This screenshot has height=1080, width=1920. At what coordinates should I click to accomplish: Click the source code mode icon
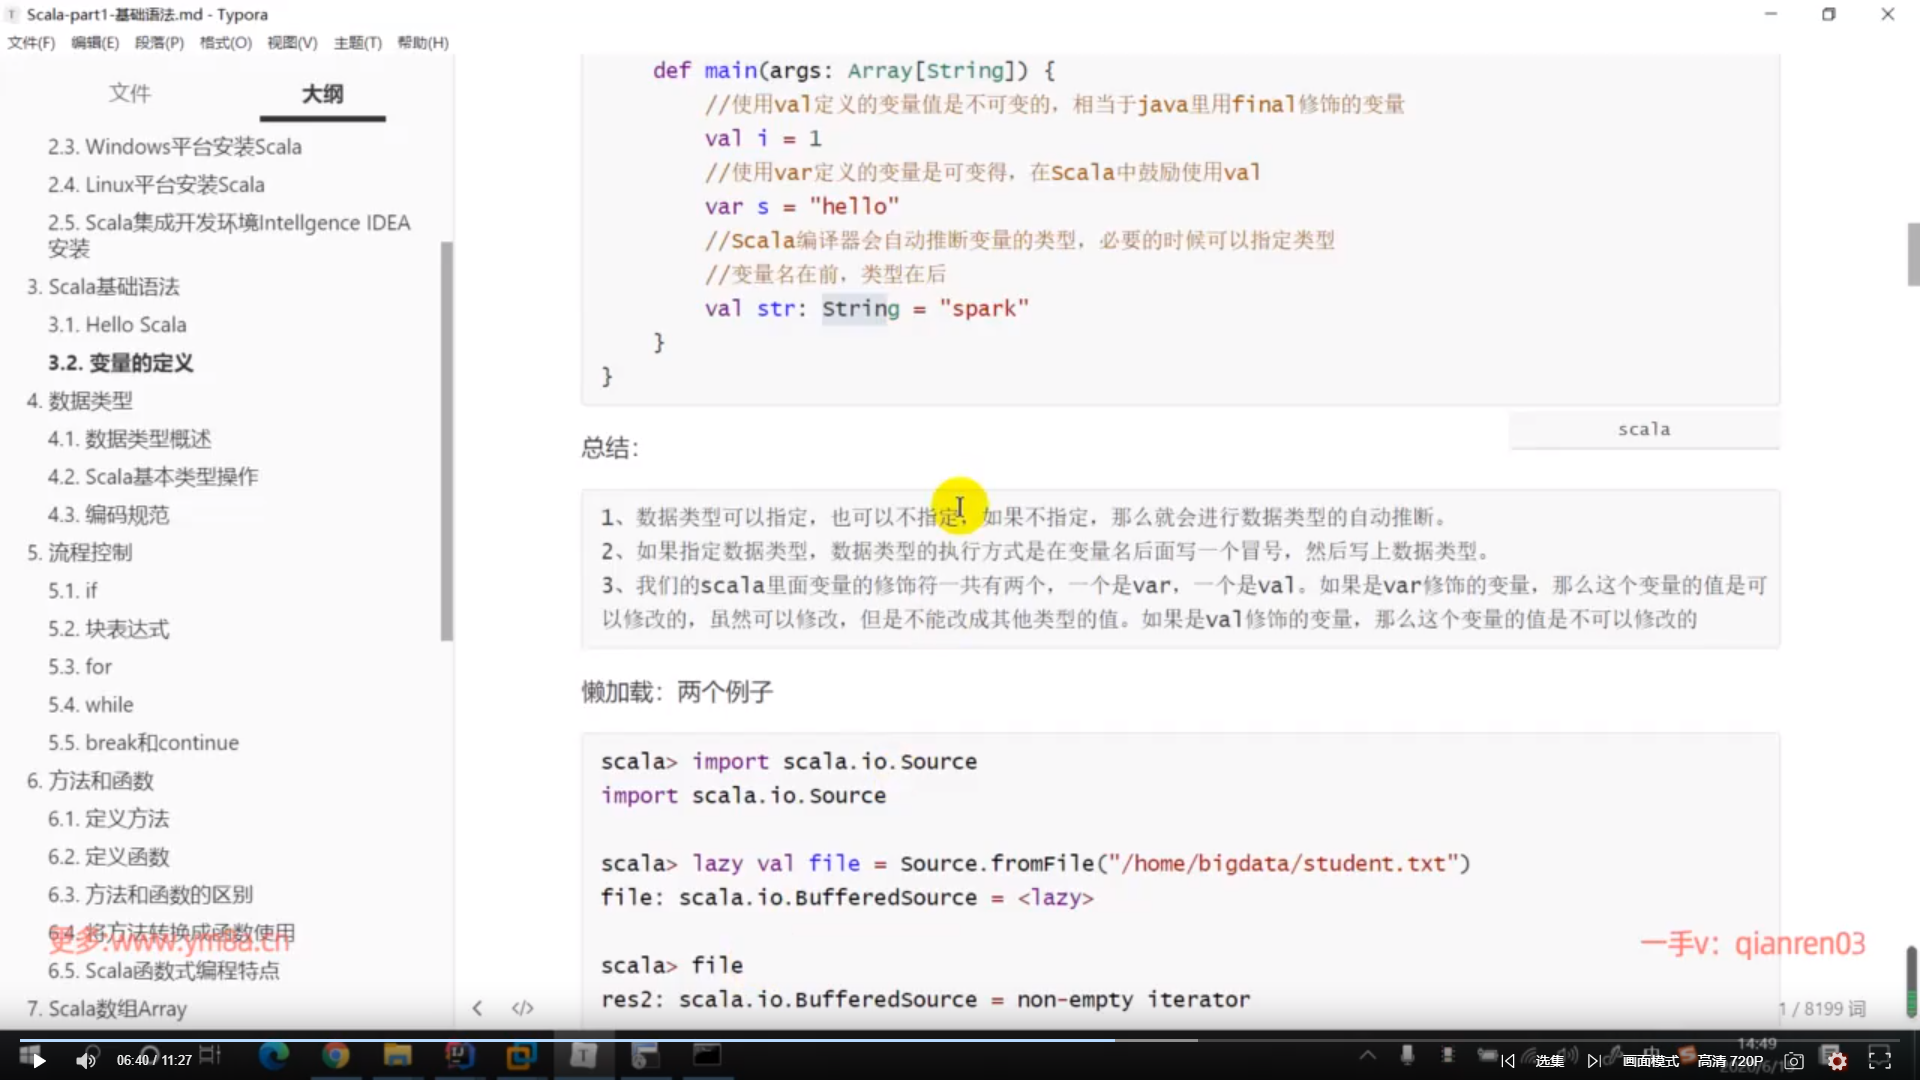click(522, 1008)
